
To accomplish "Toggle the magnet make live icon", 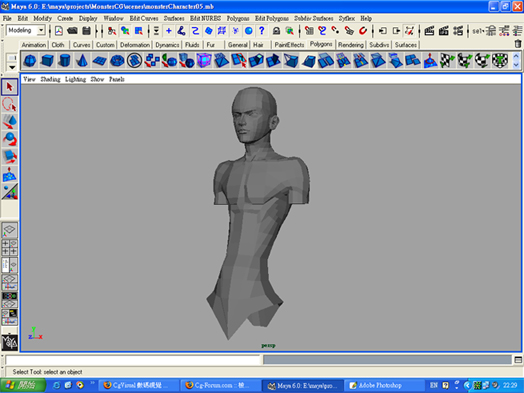I will click(363, 31).
